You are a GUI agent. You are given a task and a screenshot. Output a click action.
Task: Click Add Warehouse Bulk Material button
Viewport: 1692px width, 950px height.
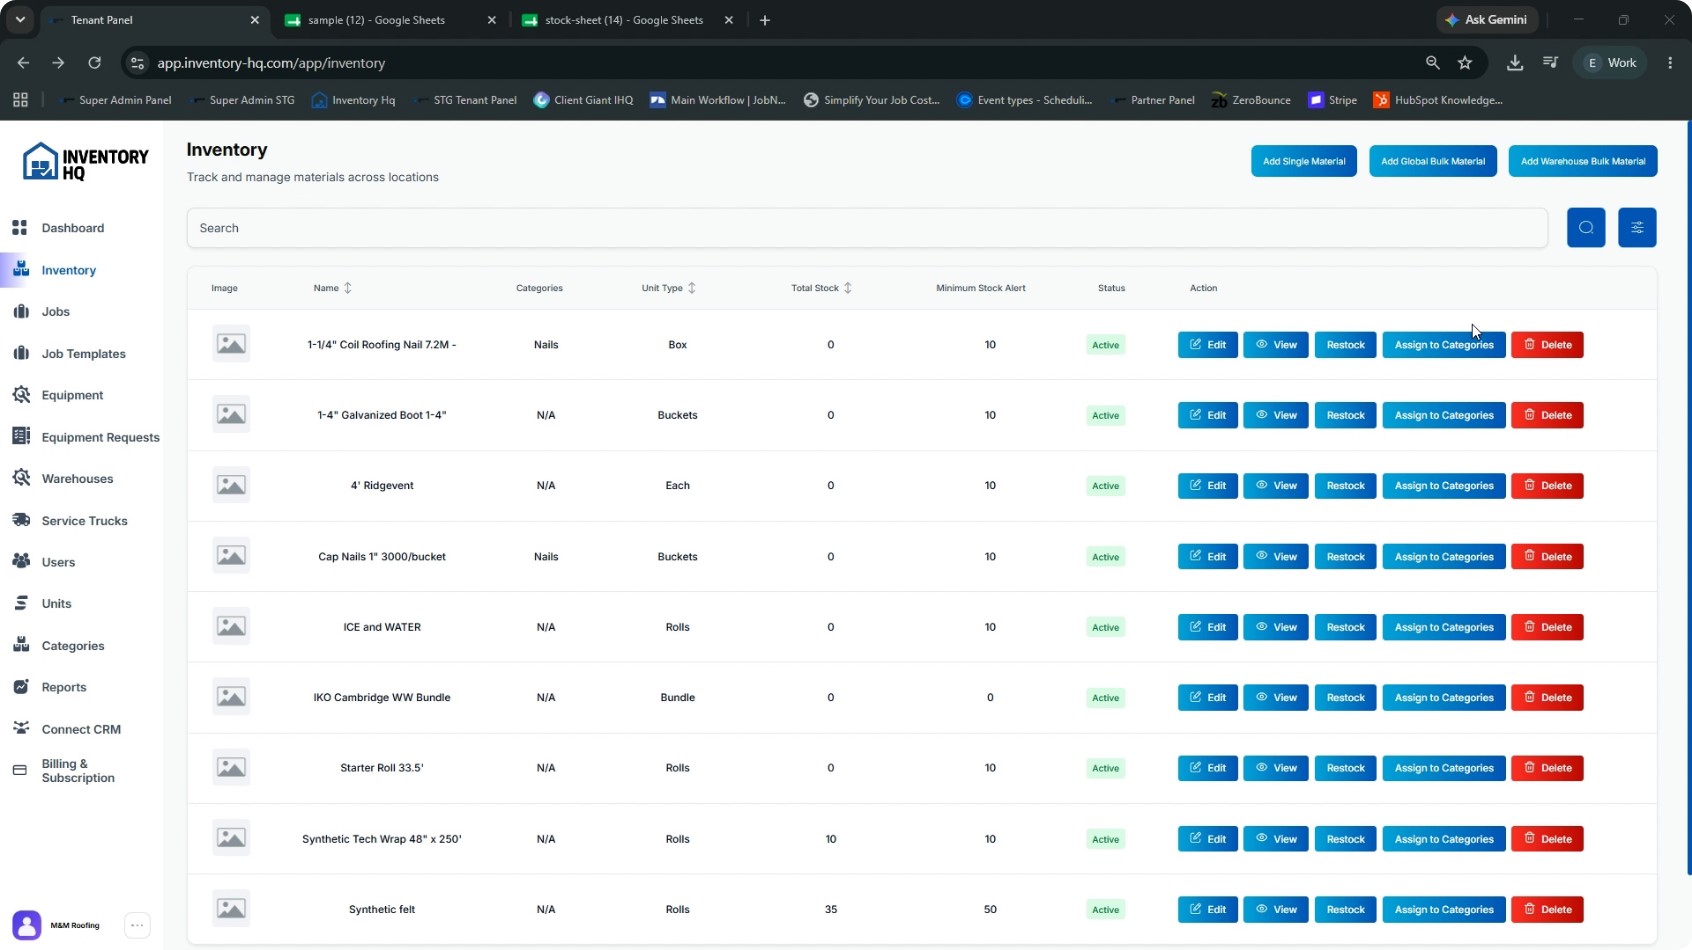tap(1583, 161)
